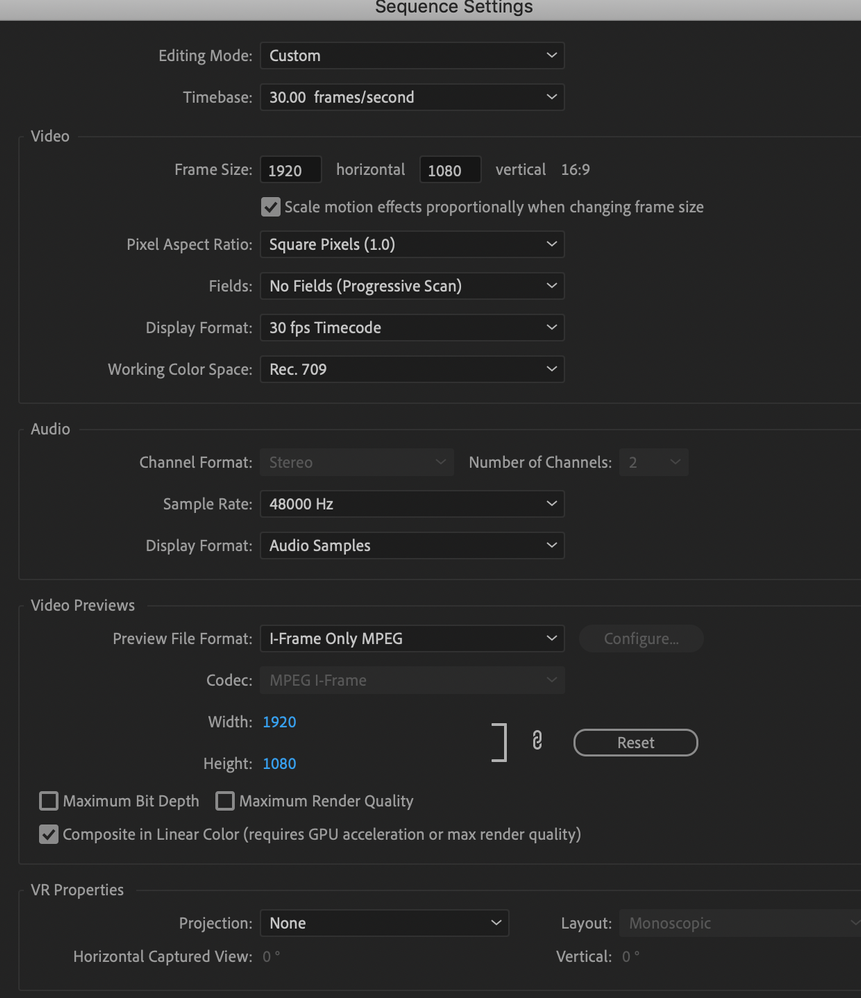Open the video Display Format dropdown
The height and width of the screenshot is (998, 861).
412,327
